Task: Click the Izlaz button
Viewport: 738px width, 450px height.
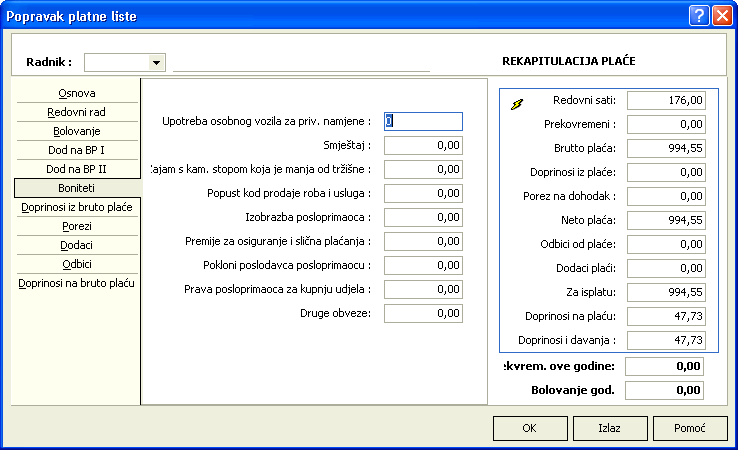Action: [x=609, y=428]
